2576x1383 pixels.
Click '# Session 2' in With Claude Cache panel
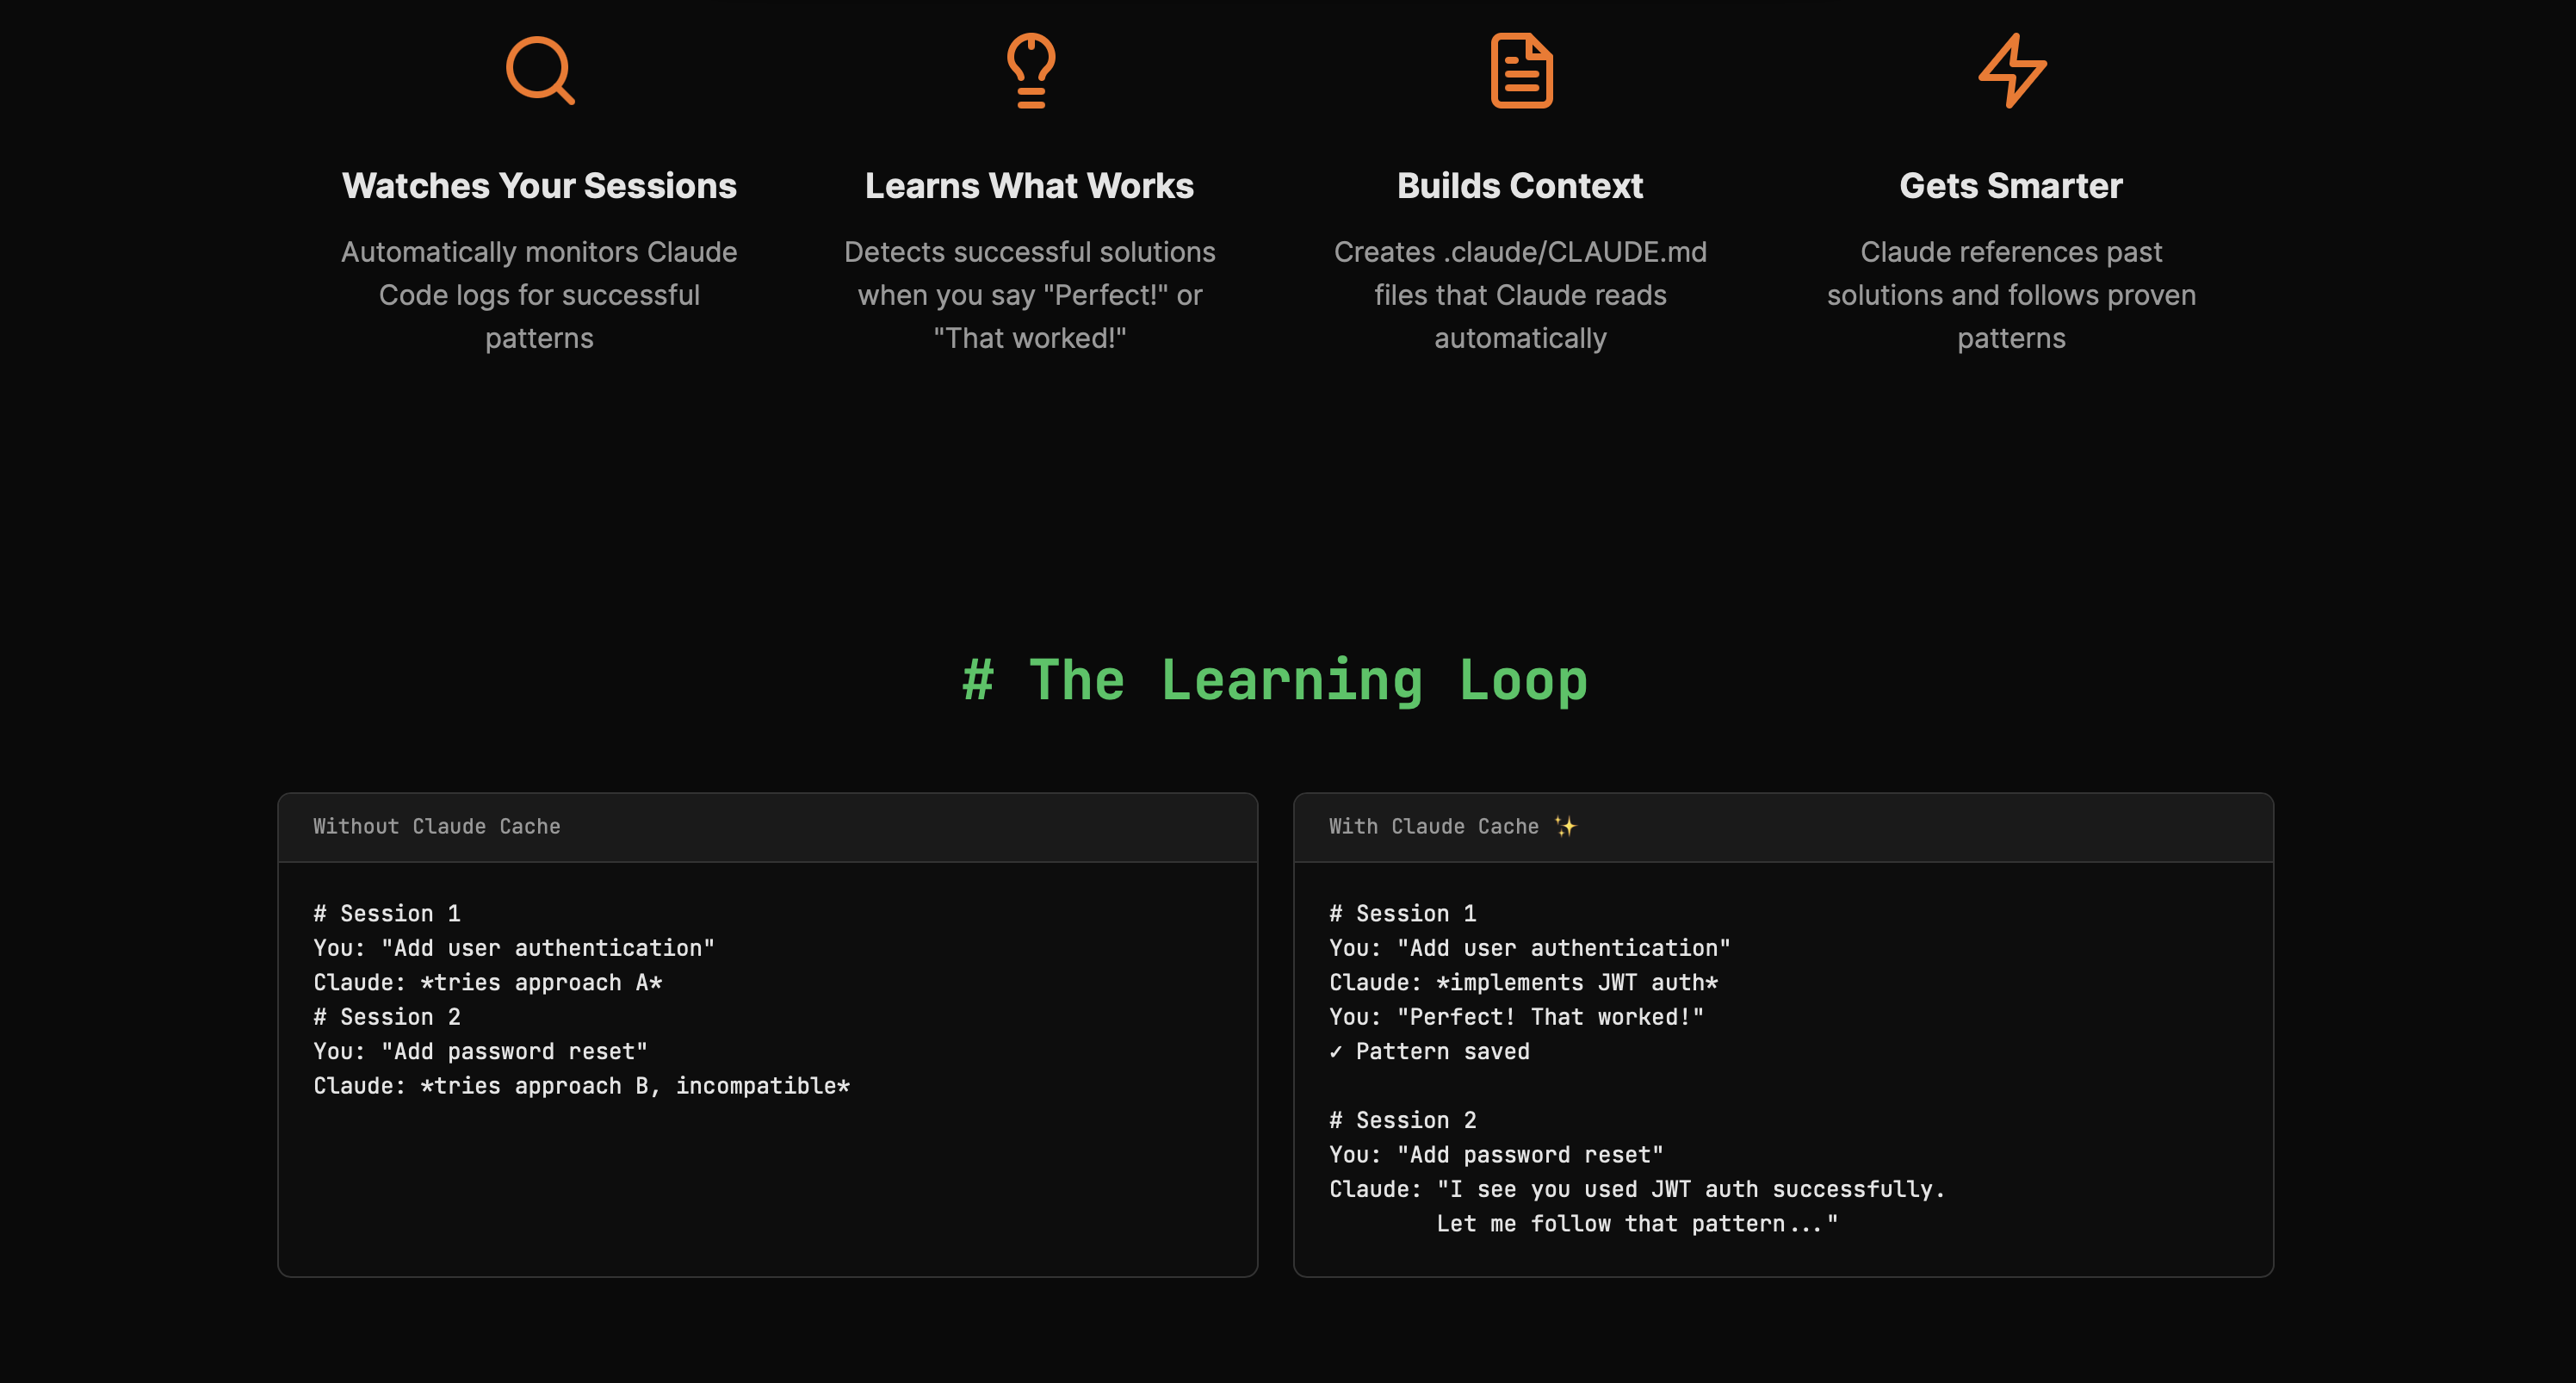(x=1403, y=1120)
